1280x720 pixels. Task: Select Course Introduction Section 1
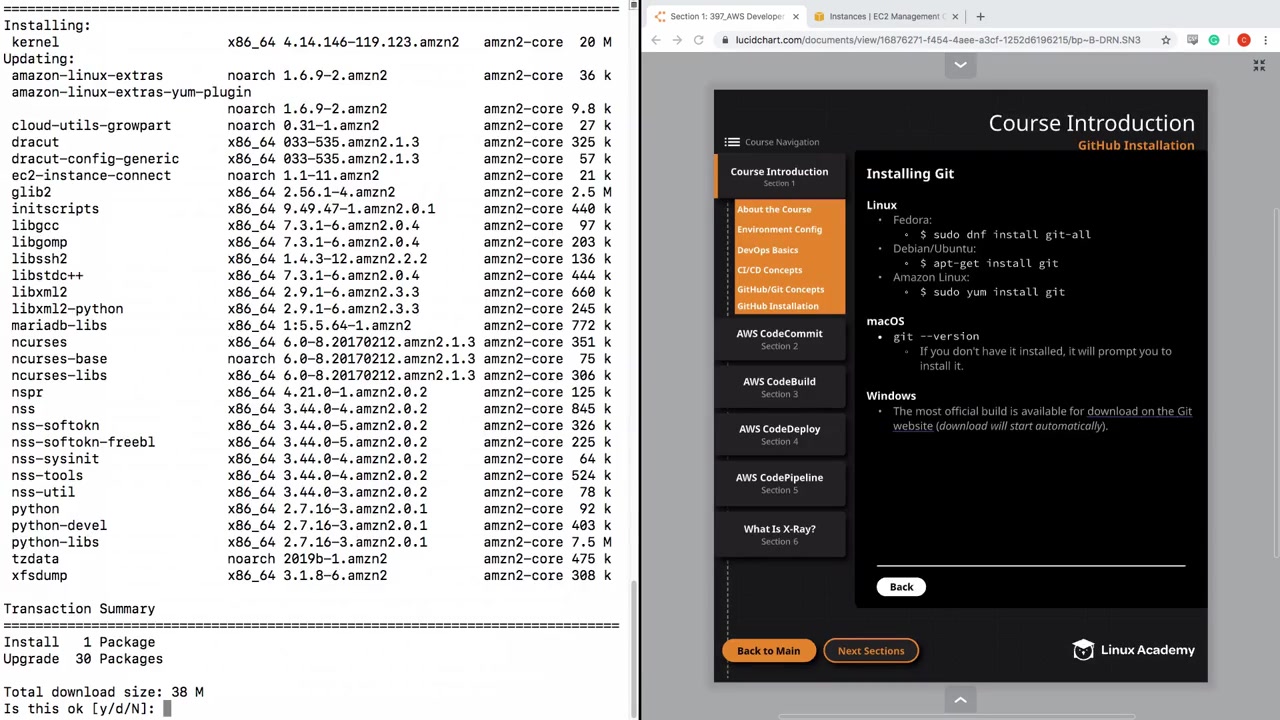pyautogui.click(x=779, y=176)
